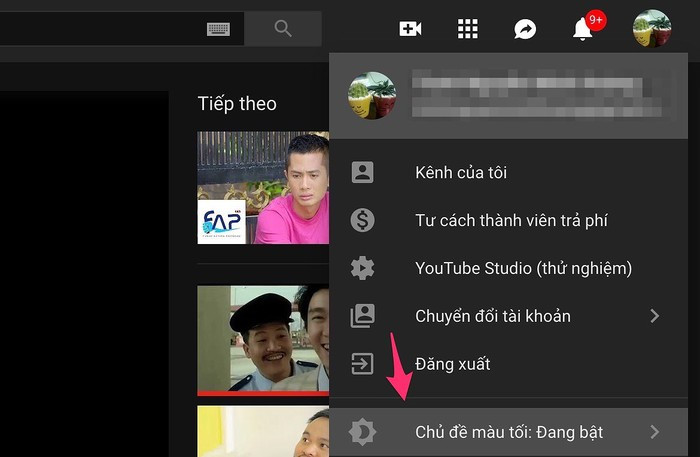Open the messages share icon

click(525, 29)
